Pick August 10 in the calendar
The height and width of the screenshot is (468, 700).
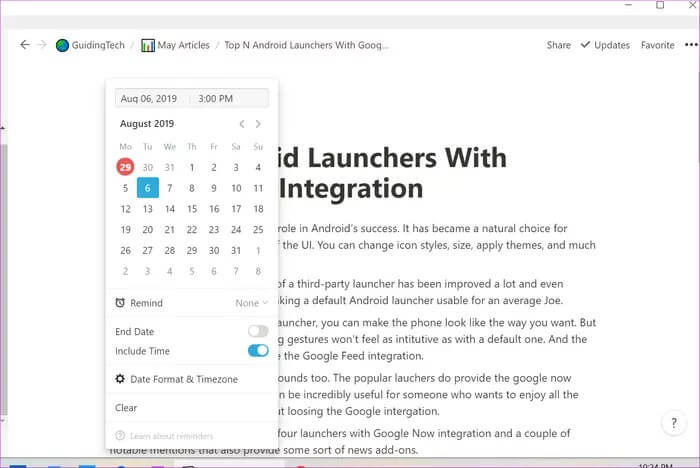click(236, 188)
